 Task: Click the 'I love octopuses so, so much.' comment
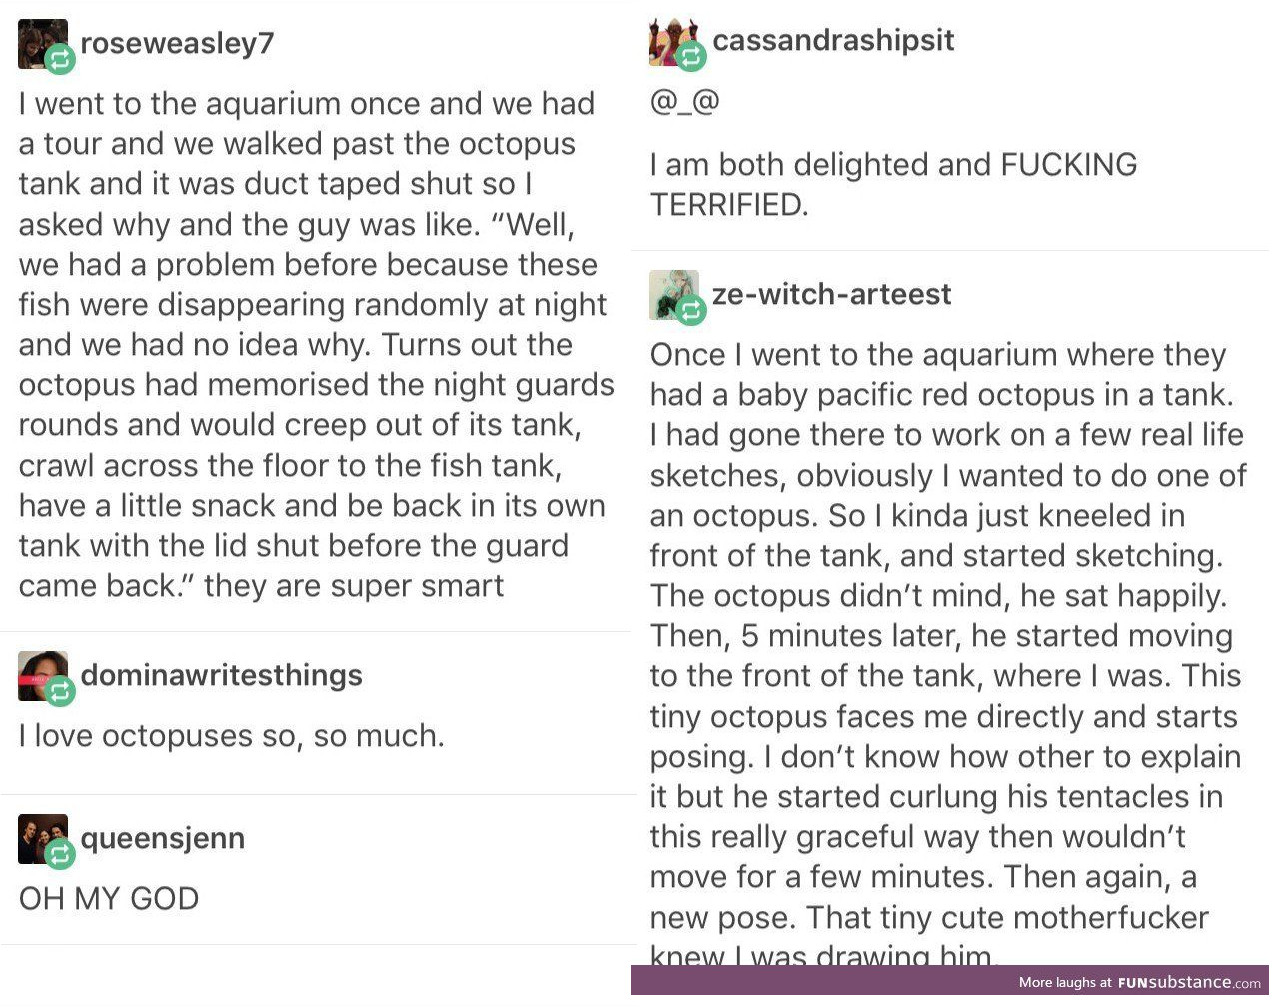point(231,736)
